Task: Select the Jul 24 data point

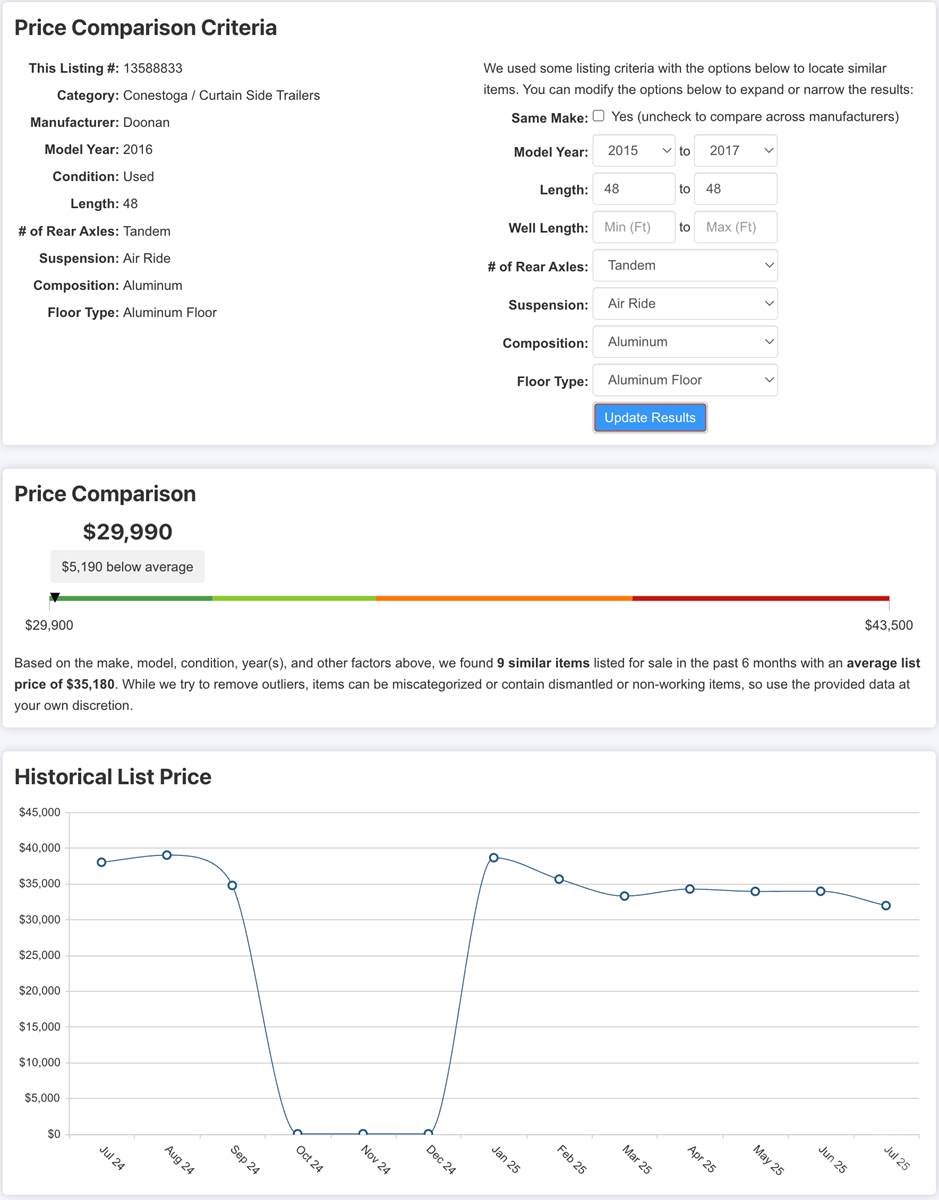Action: pos(102,862)
